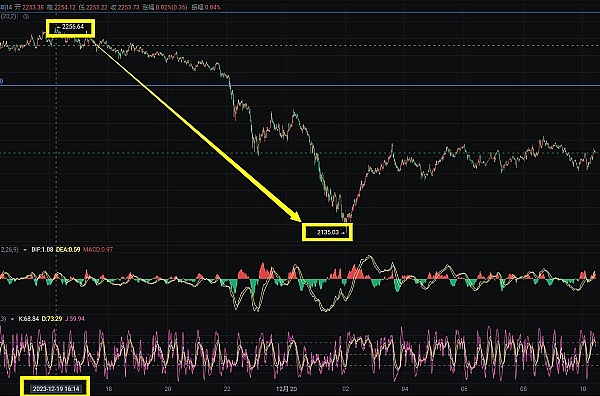Viewport: 600px width, 396px height.
Task: Jump to date tick 22 on time axis
Action: pos(227,389)
